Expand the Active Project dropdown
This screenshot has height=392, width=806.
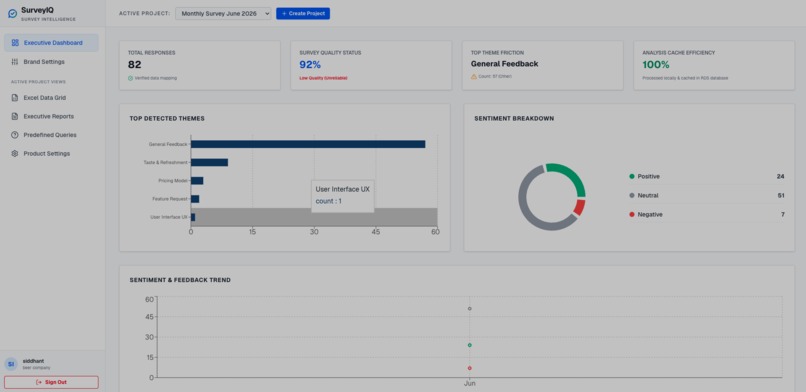[223, 13]
